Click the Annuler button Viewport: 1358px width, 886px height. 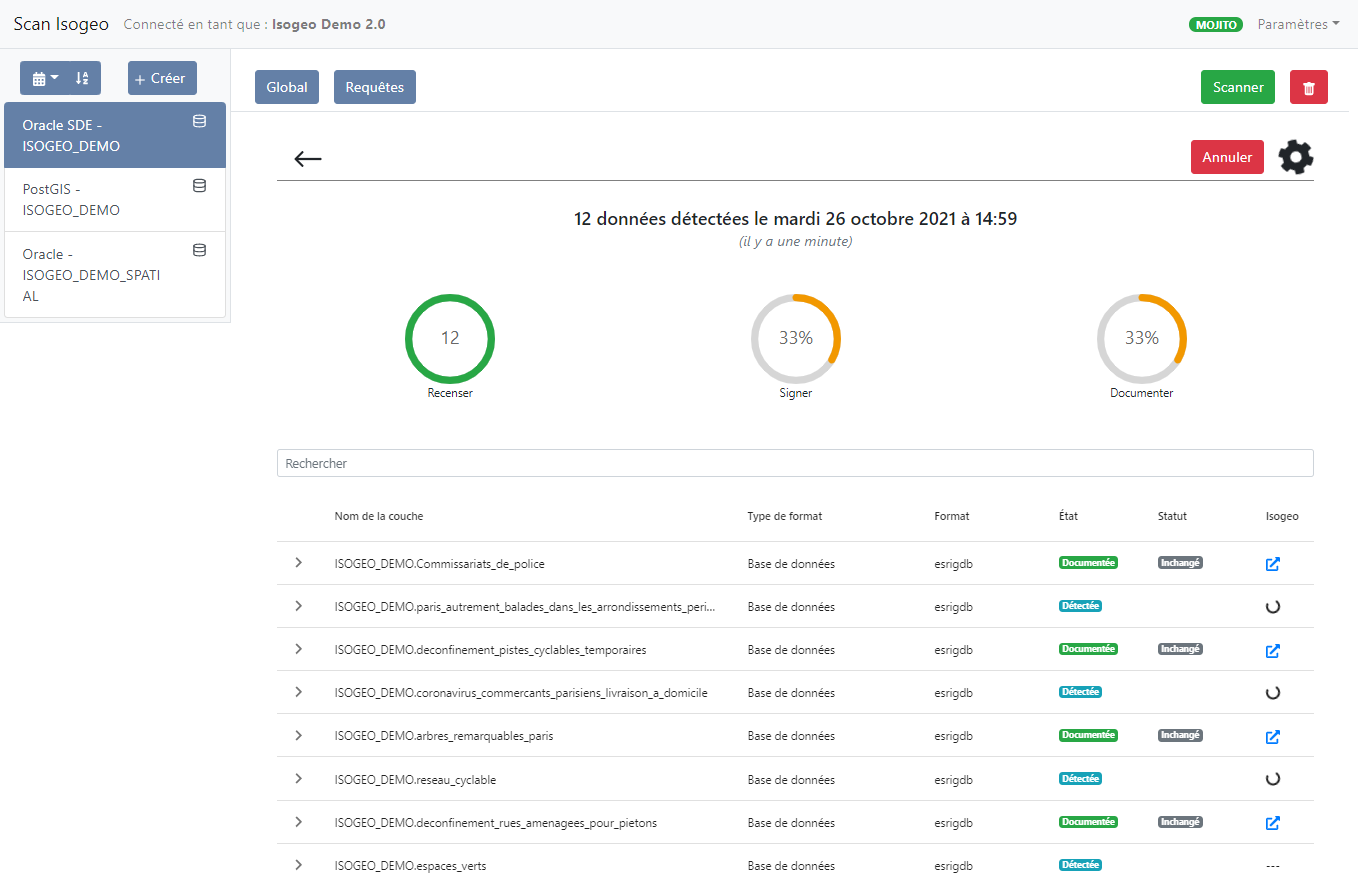tap(1227, 157)
